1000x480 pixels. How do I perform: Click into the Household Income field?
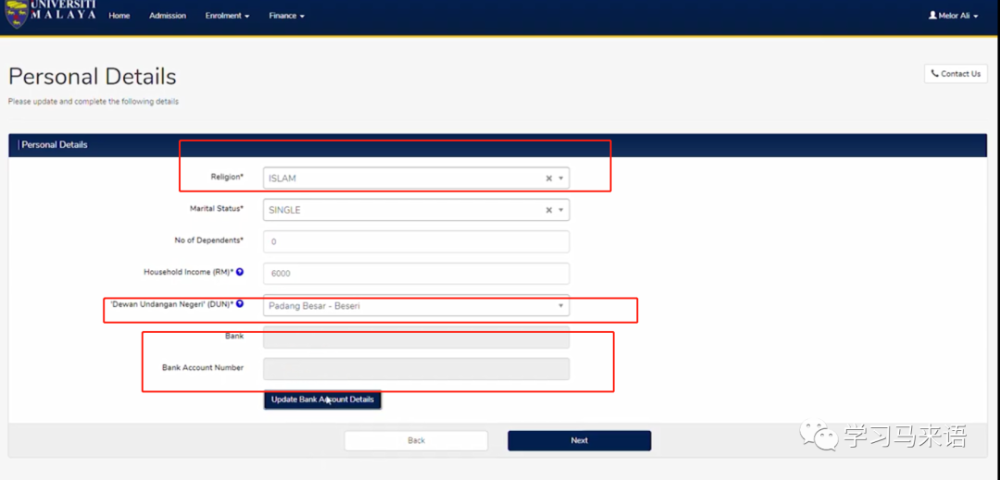tap(416, 274)
